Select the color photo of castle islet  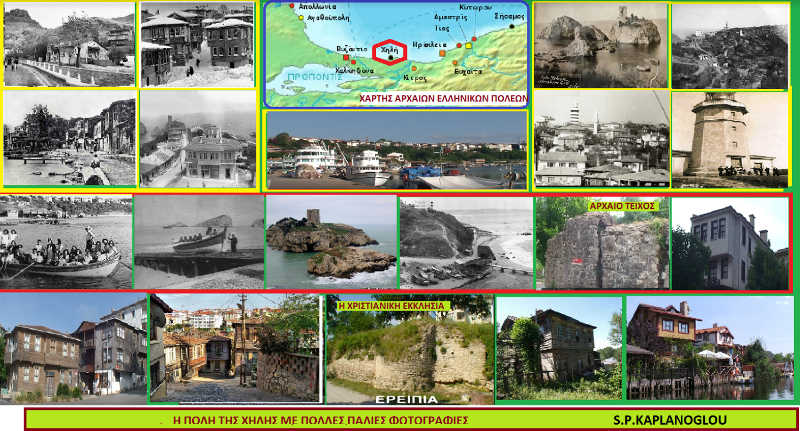click(330, 240)
